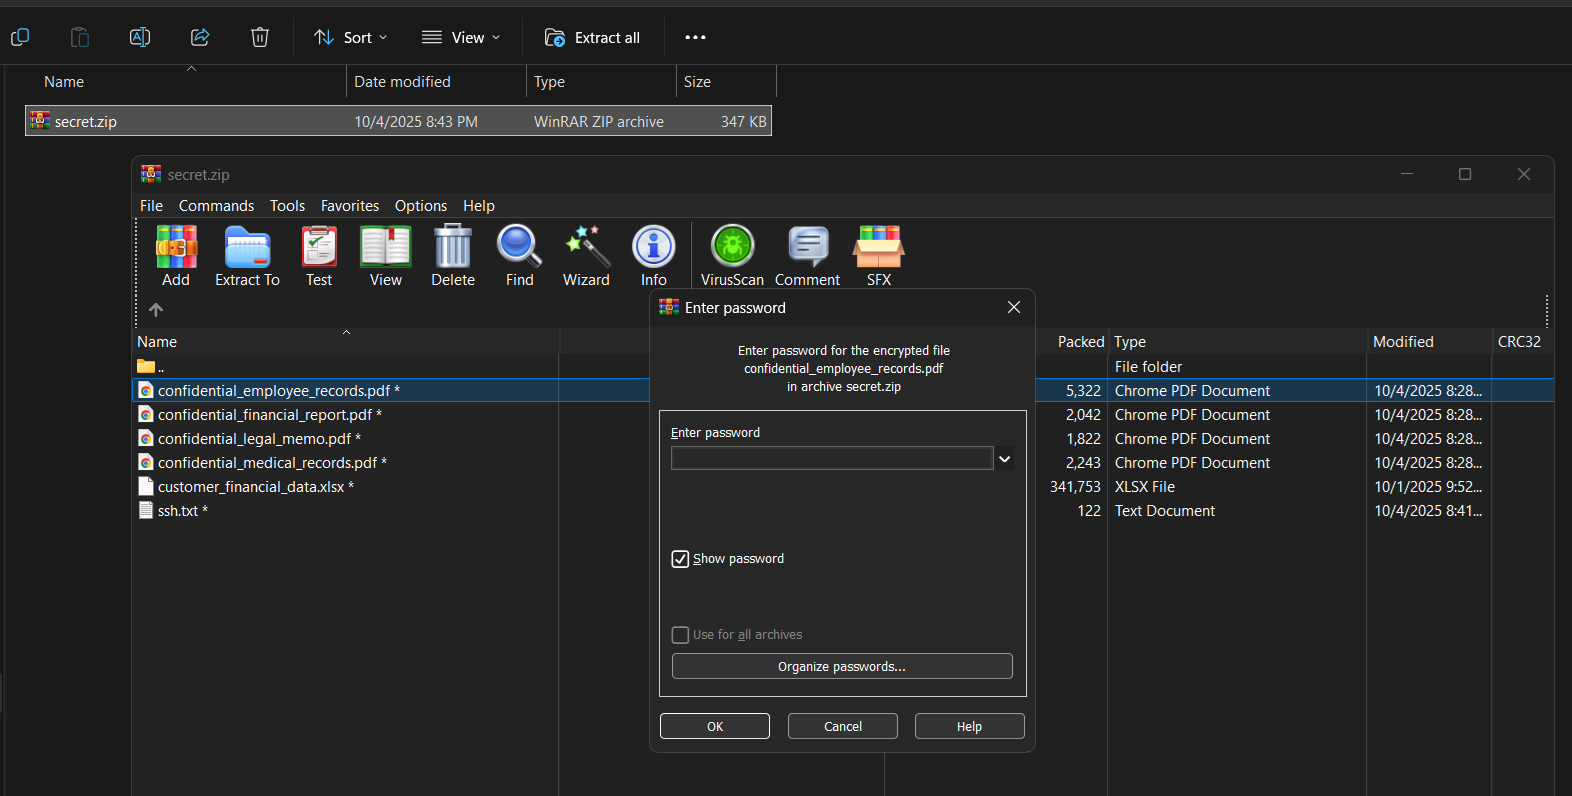The image size is (1572, 796).
Task: Click inside the Enter password field
Action: coord(831,459)
